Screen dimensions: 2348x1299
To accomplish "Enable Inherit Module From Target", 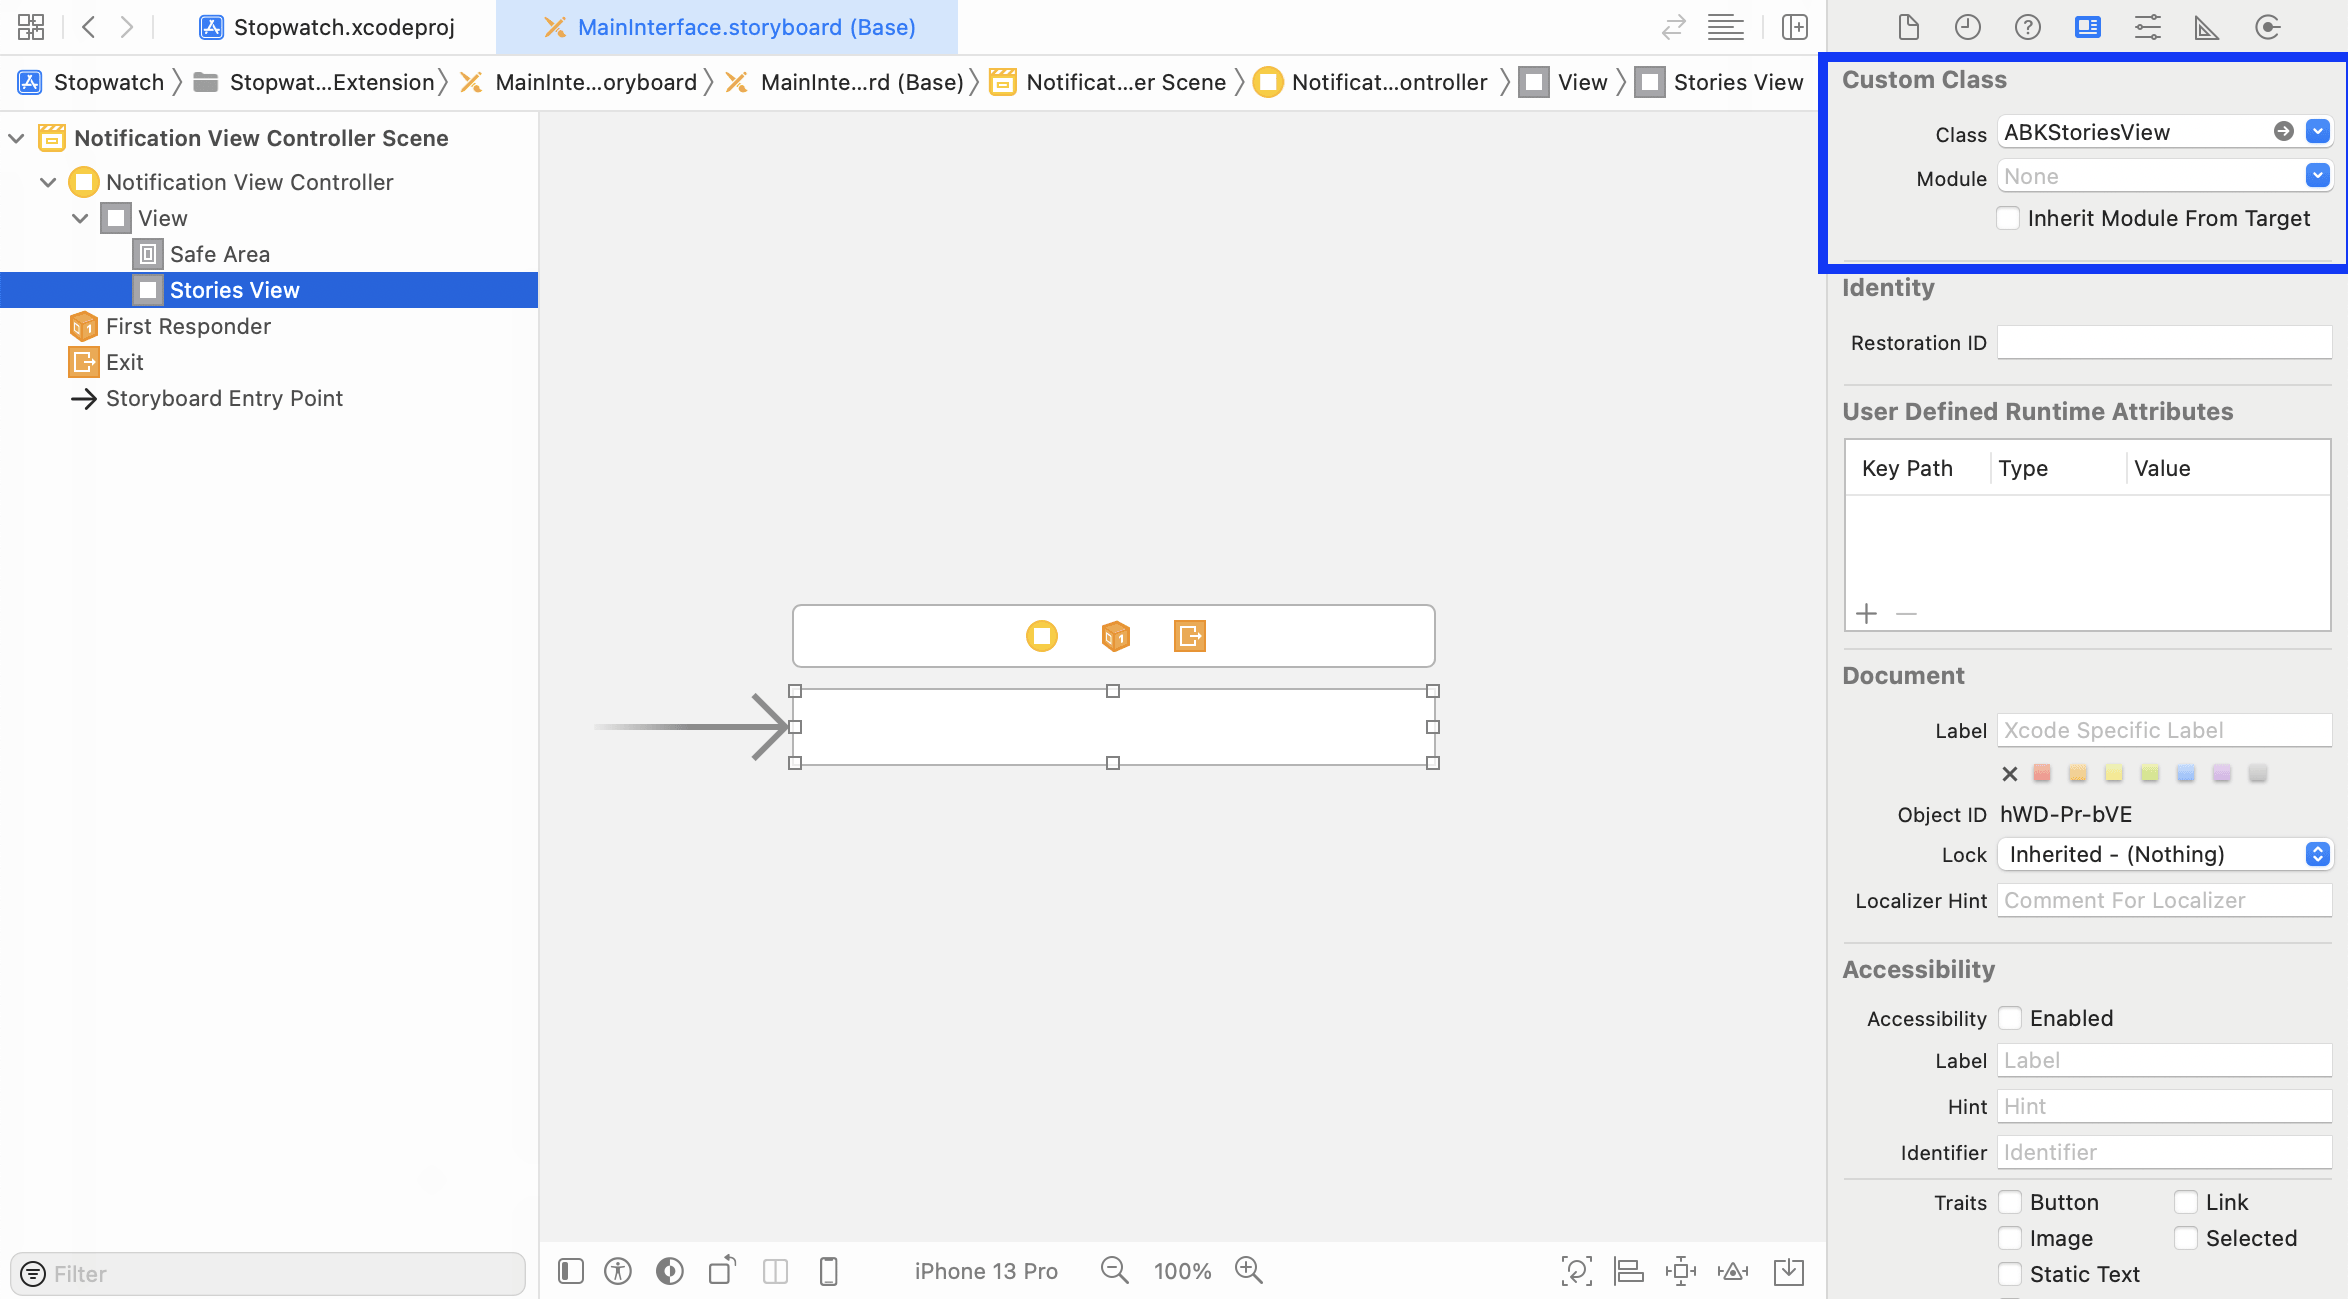I will (2008, 218).
